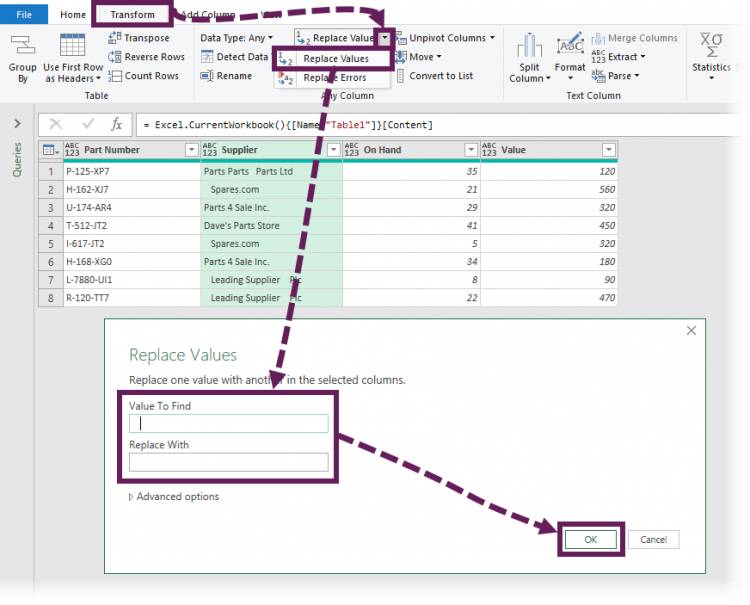Choose Replace Values from dropdown menu
The width and height of the screenshot is (750, 605).
point(333,59)
